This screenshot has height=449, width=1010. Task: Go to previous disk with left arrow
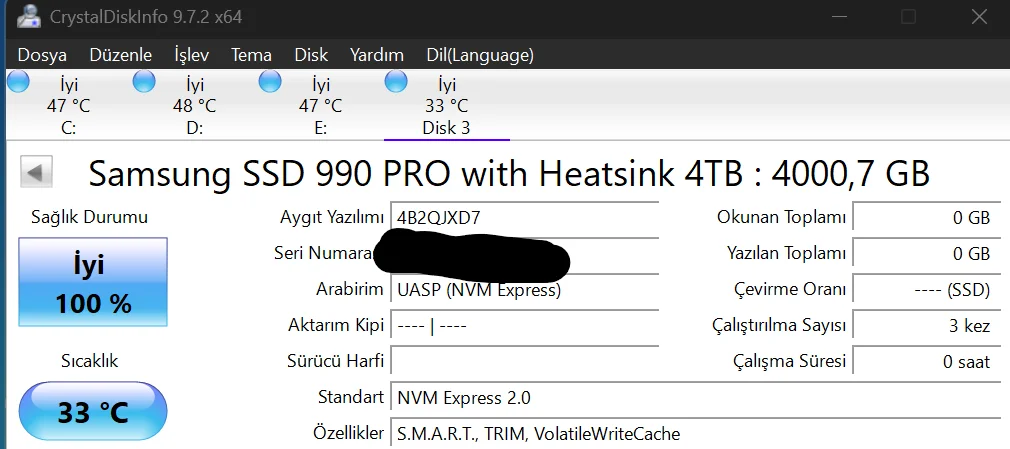click(x=36, y=172)
